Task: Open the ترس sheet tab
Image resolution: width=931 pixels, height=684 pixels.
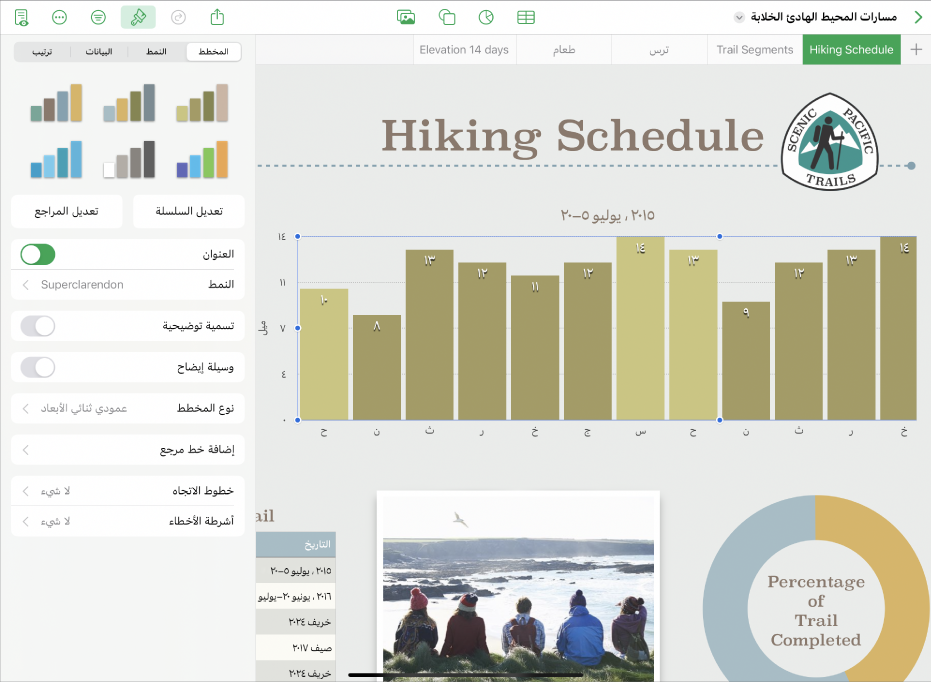Action: (x=659, y=50)
